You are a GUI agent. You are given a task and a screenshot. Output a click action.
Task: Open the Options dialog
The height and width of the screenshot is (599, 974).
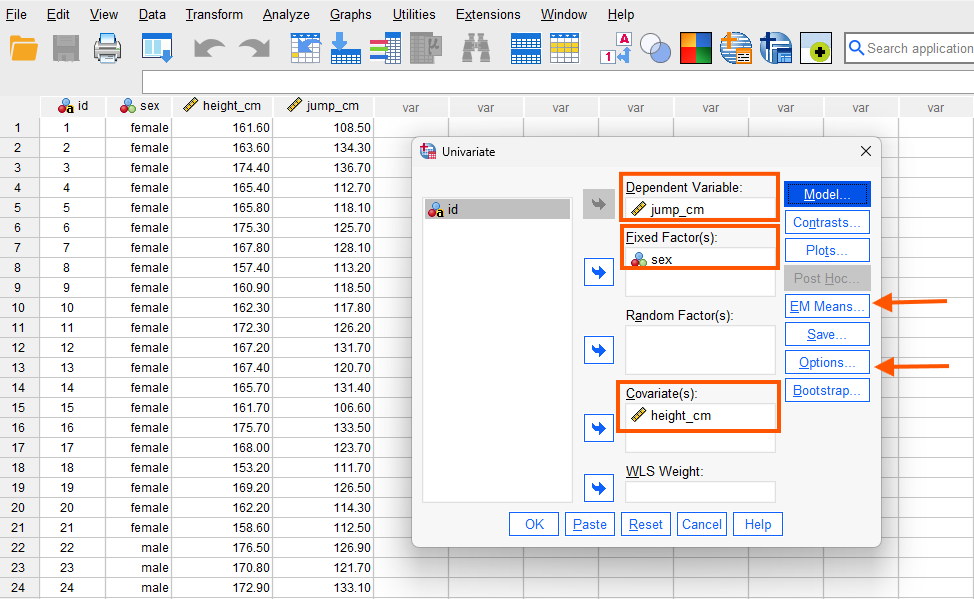(x=826, y=361)
